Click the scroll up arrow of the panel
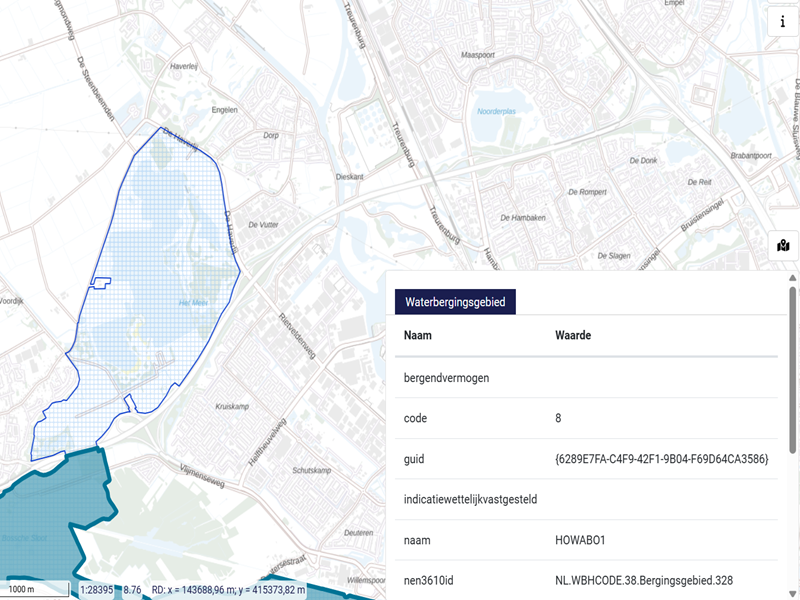This screenshot has height=600, width=800. tap(793, 278)
